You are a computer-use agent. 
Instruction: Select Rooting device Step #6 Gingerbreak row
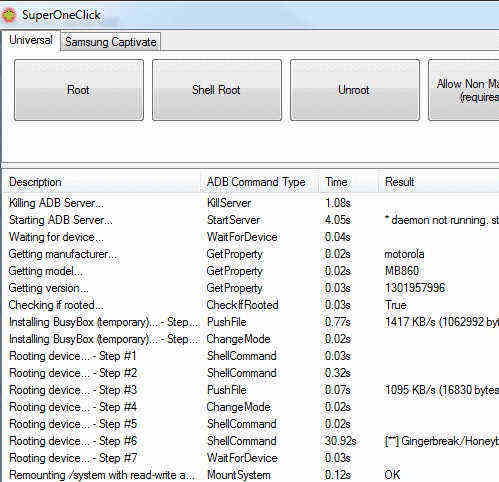(252, 441)
